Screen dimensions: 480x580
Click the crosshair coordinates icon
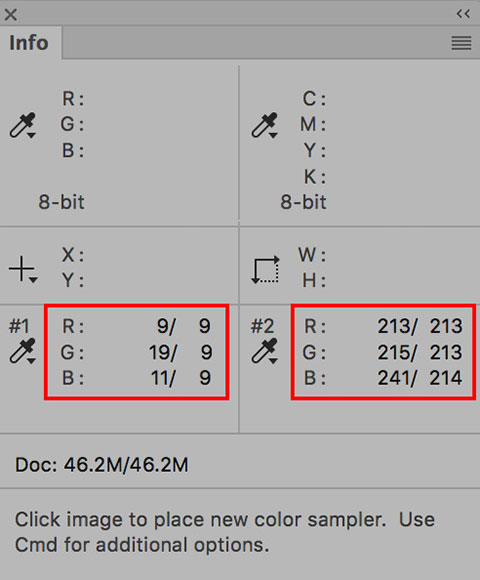[22, 269]
